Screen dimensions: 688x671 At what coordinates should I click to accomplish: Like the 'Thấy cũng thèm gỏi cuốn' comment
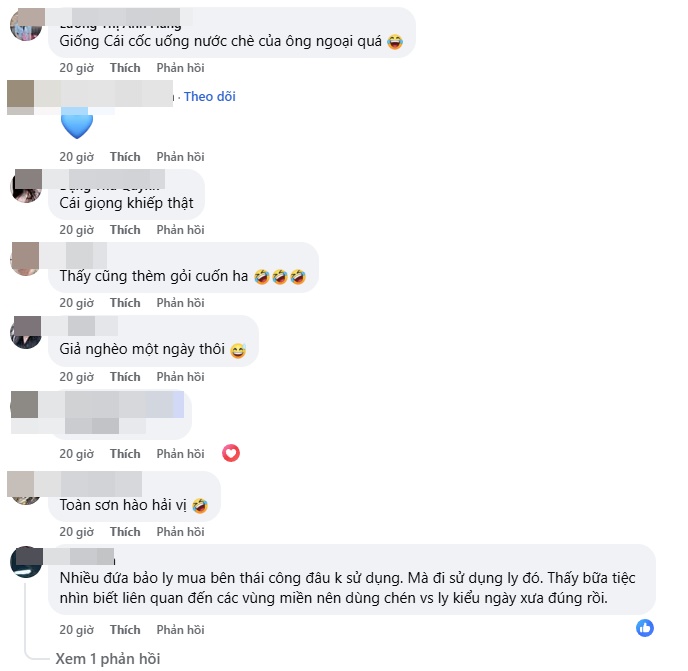point(125,303)
